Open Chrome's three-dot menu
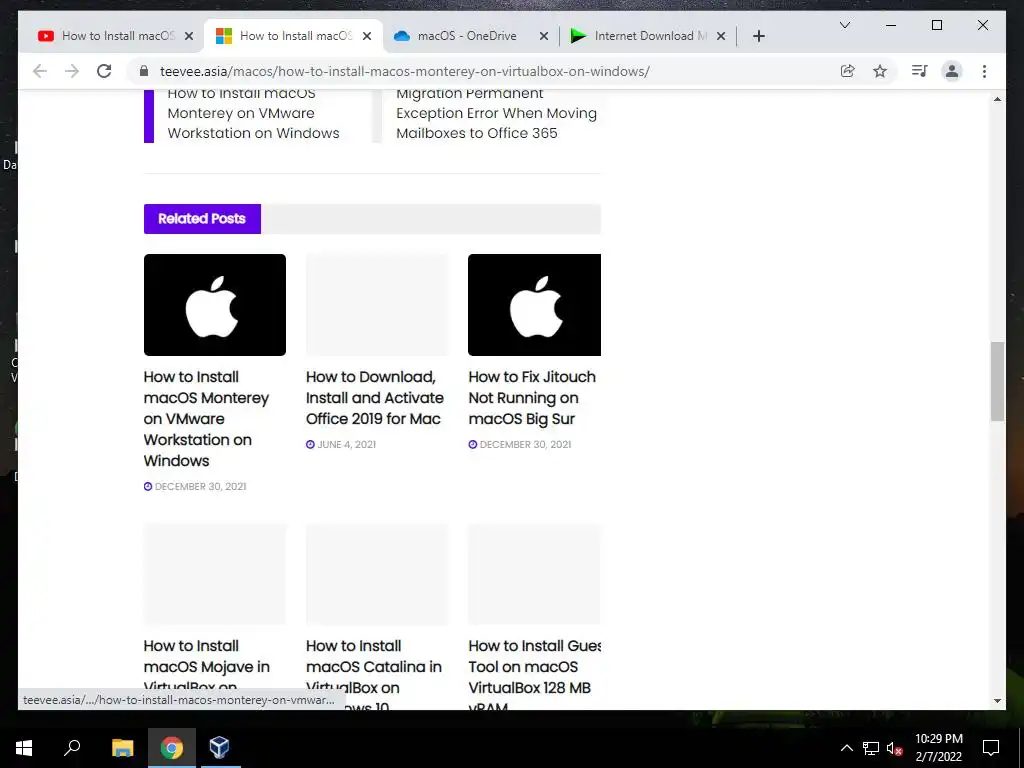Screen dimensions: 1024x768 [984, 71]
